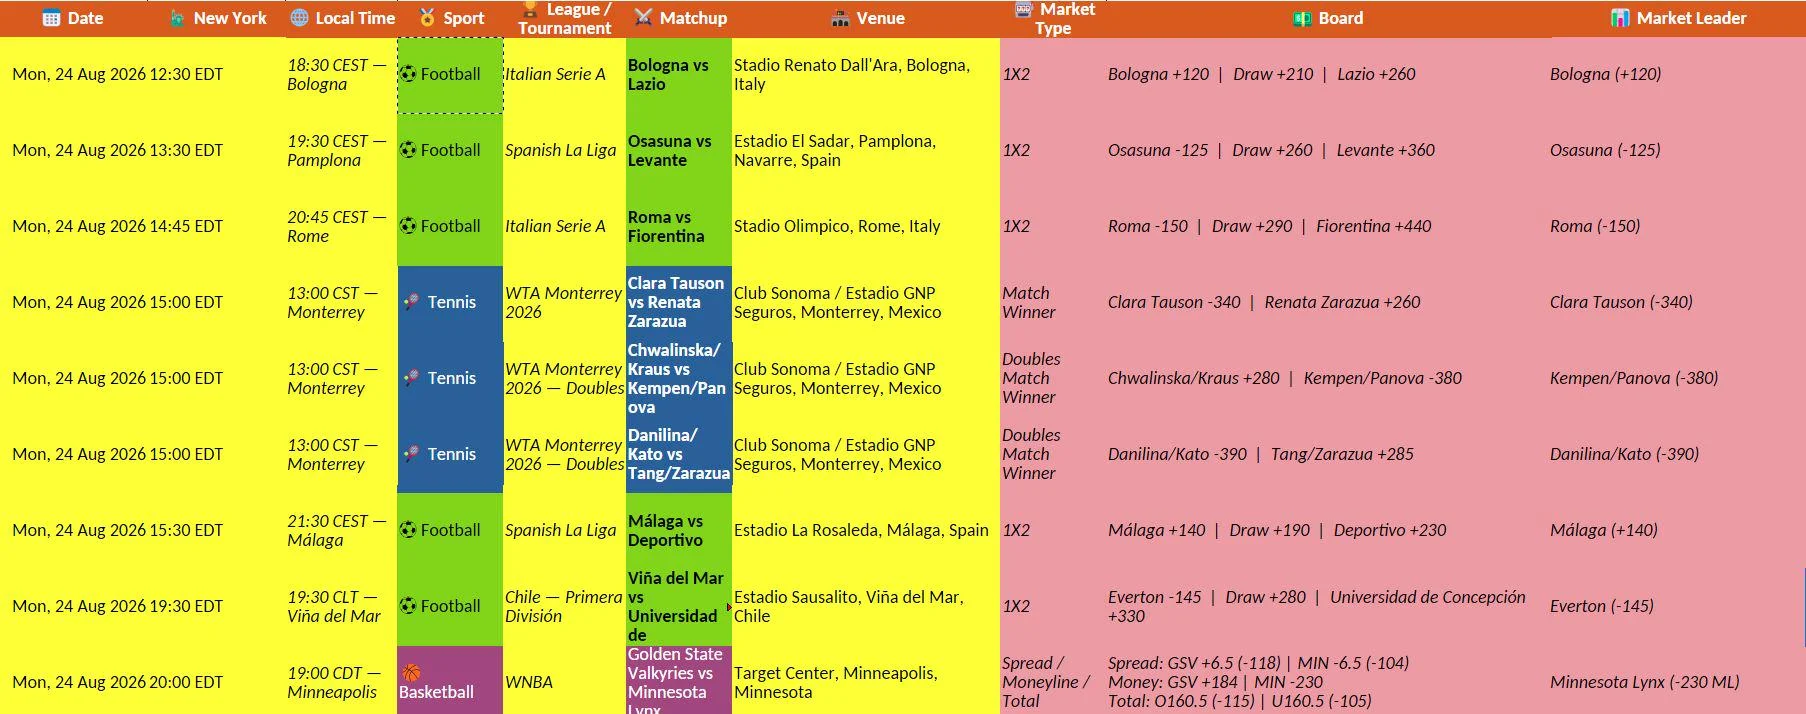Select the 'WNBA' league cell
The image size is (1806, 714).
(564, 682)
